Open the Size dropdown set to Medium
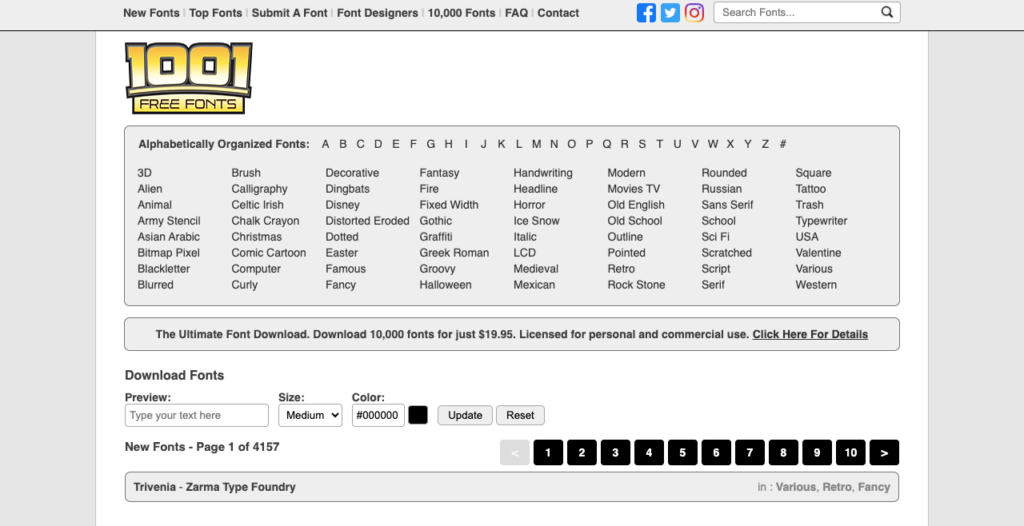The width and height of the screenshot is (1024, 526). tap(310, 415)
